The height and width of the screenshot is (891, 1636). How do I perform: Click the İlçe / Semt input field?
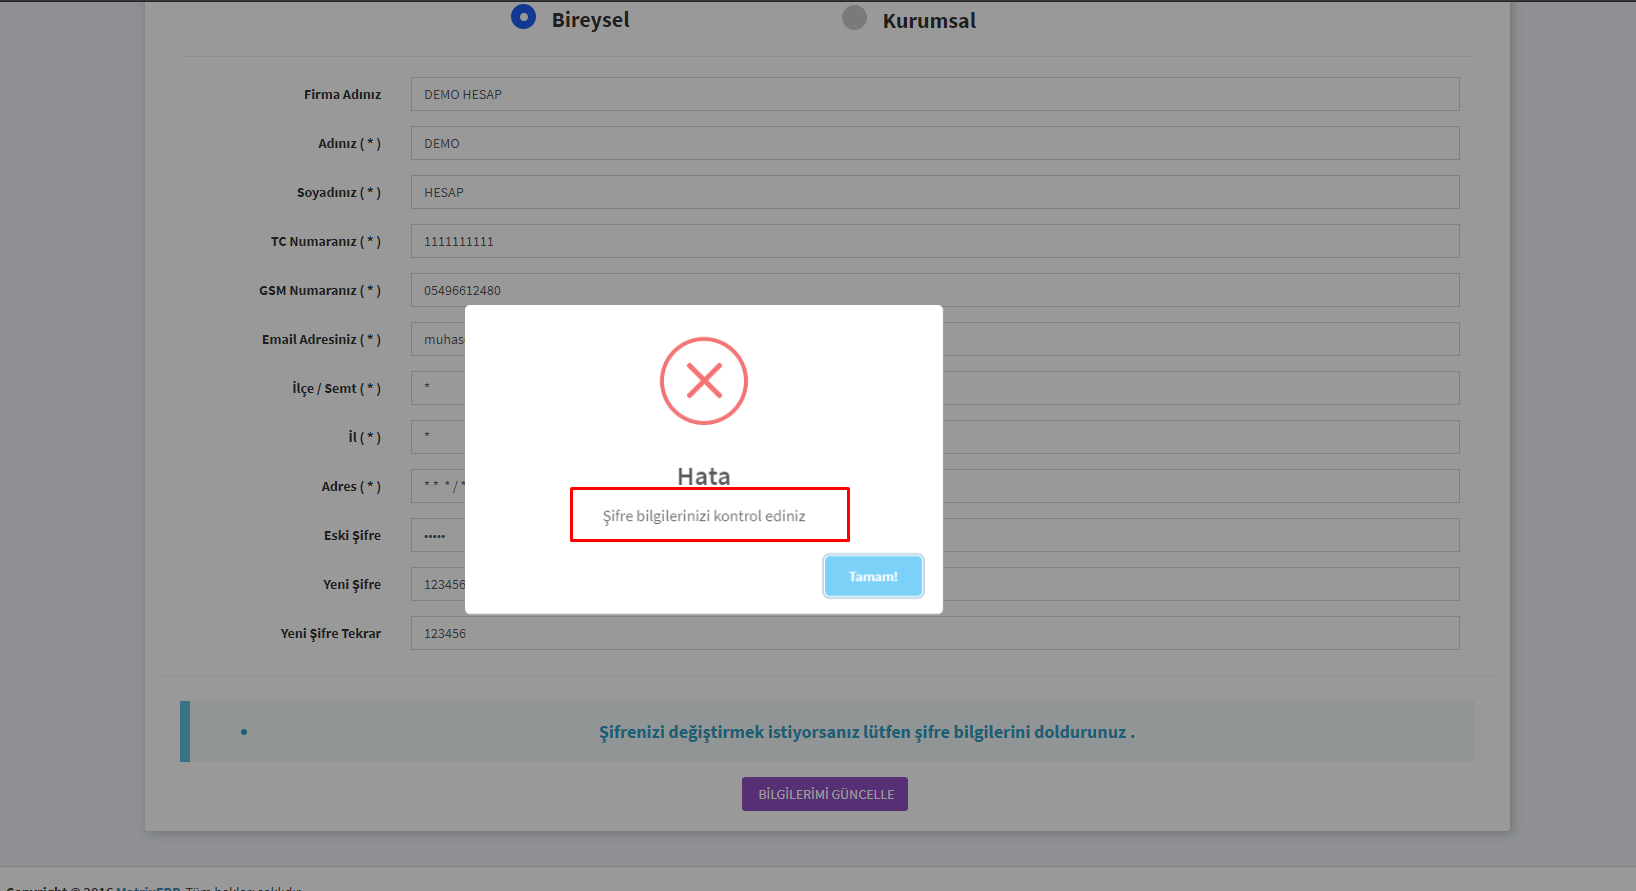(x=1200, y=388)
